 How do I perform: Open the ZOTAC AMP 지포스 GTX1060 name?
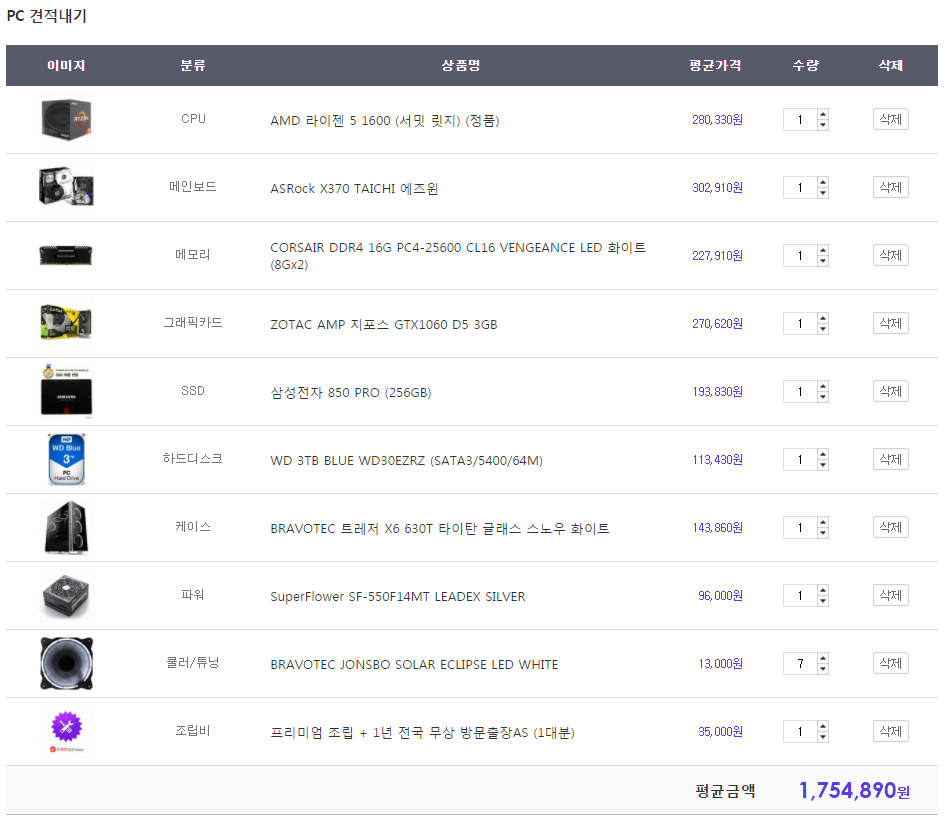pos(384,324)
